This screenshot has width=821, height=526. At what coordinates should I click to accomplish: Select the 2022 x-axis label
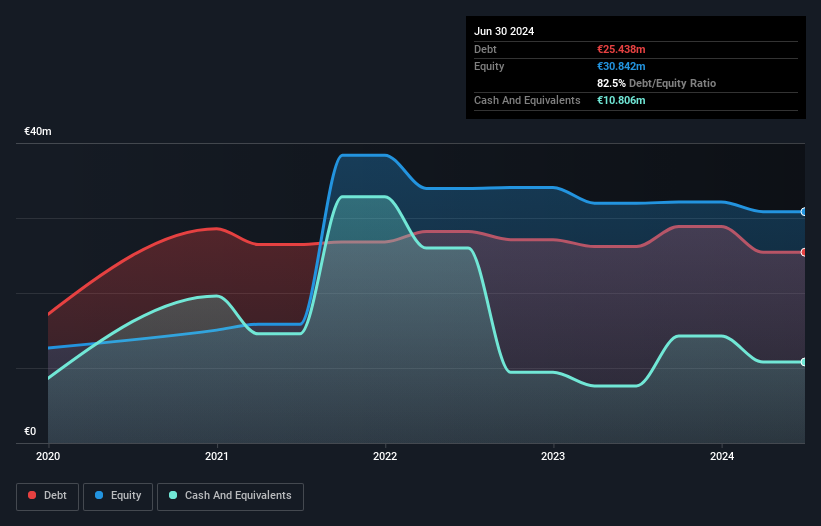(x=385, y=456)
